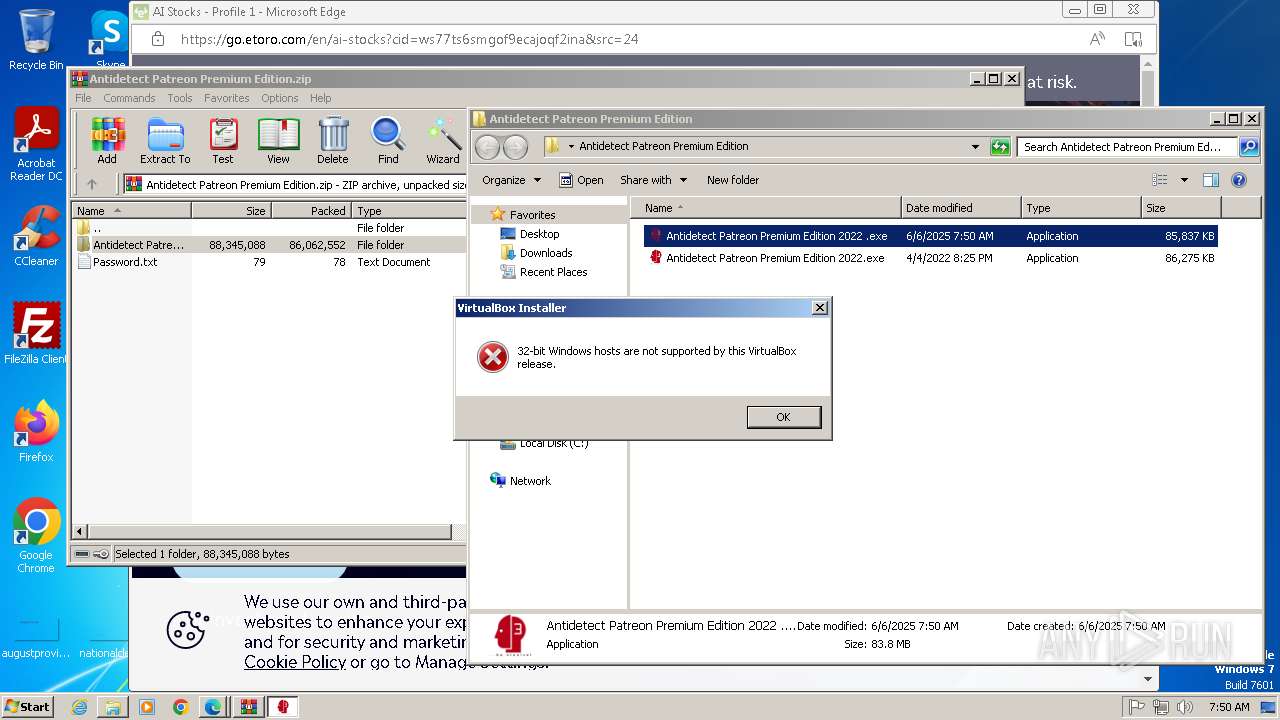Open the Recycle Bin desktop icon
This screenshot has width=1280, height=720.
click(x=36, y=40)
